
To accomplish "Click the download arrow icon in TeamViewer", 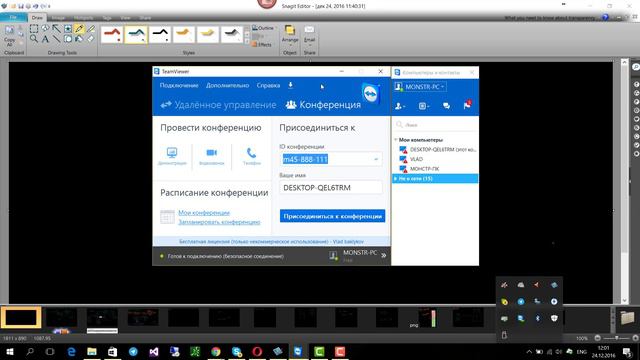I will coord(291,85).
